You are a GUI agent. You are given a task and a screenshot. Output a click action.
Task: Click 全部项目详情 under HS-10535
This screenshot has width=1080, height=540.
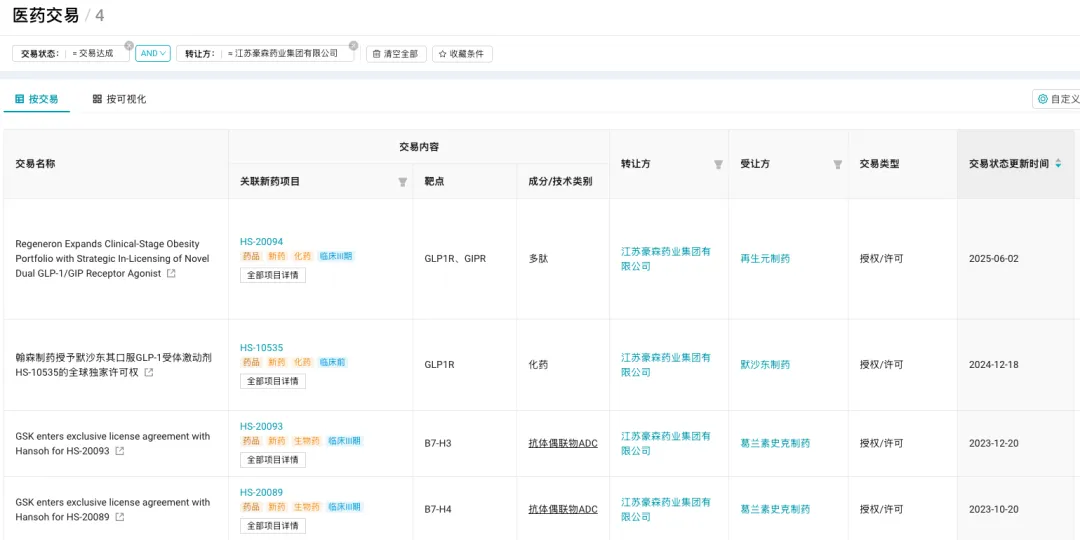coord(272,381)
